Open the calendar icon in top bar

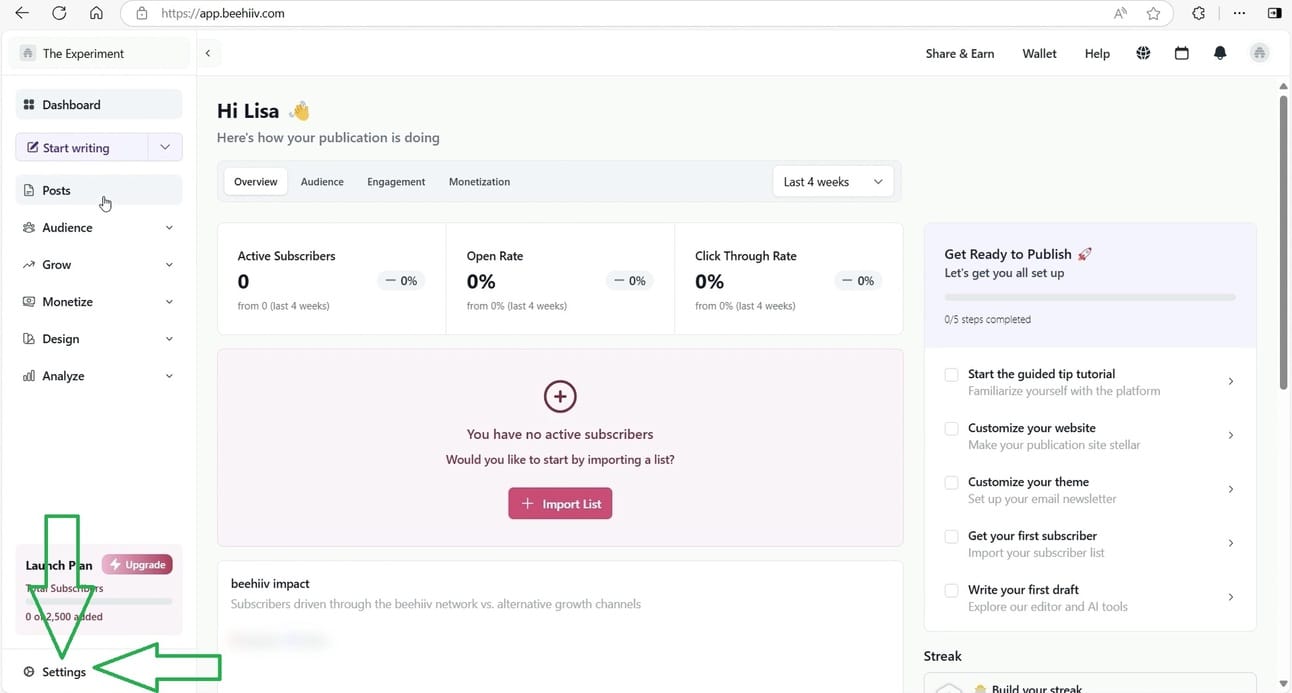coord(1181,53)
